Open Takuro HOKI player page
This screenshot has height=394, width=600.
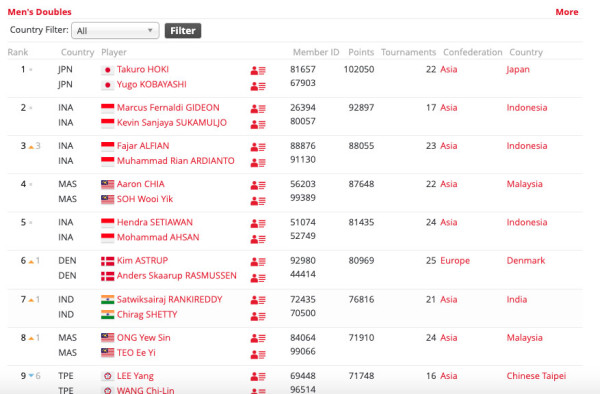(143, 69)
